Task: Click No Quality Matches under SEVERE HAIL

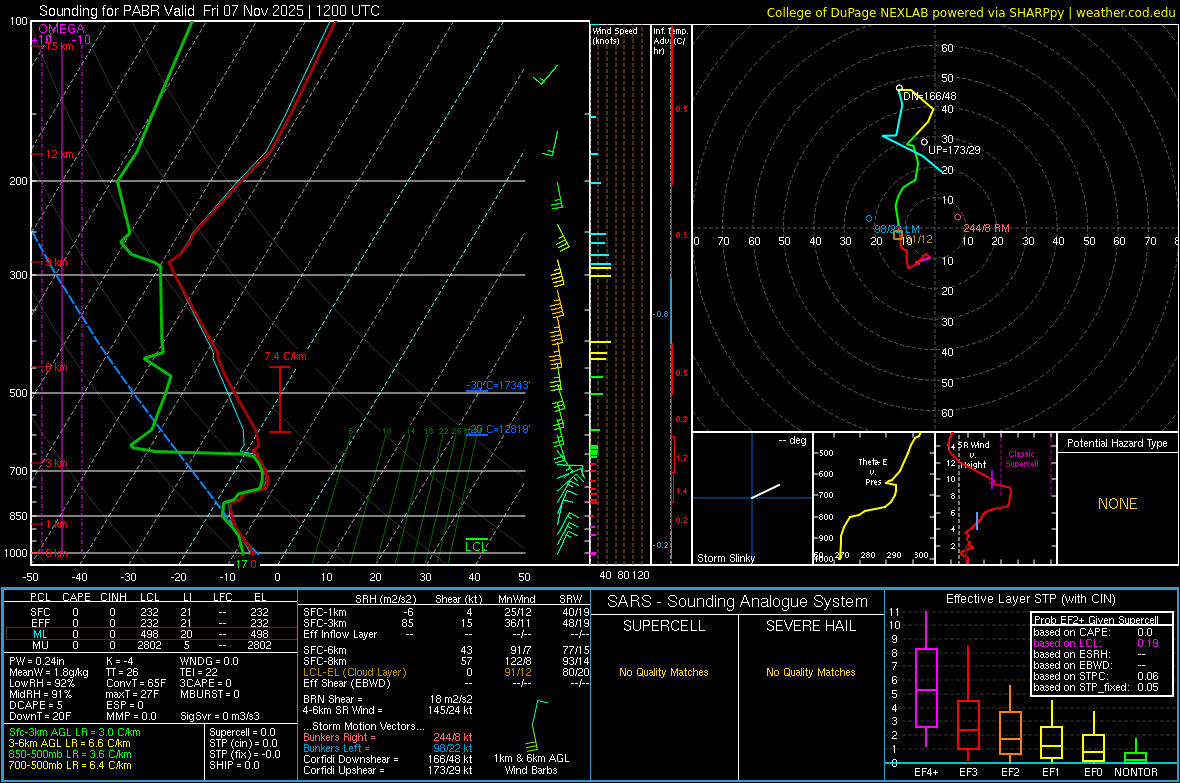Action: click(810, 672)
